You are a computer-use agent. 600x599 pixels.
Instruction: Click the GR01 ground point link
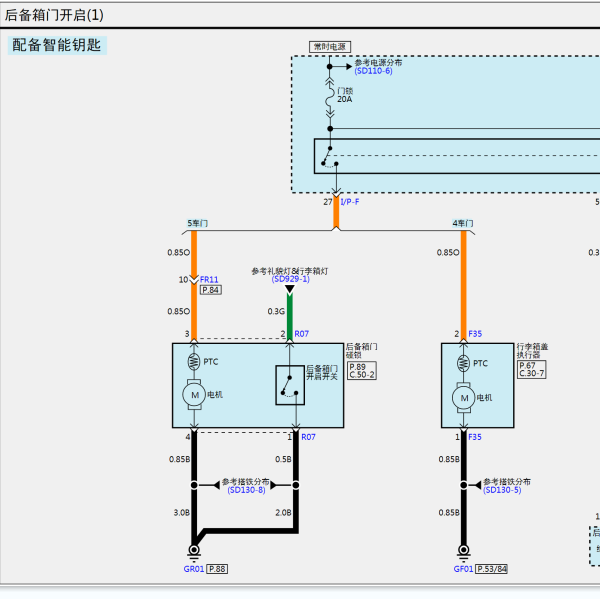[x=194, y=569]
